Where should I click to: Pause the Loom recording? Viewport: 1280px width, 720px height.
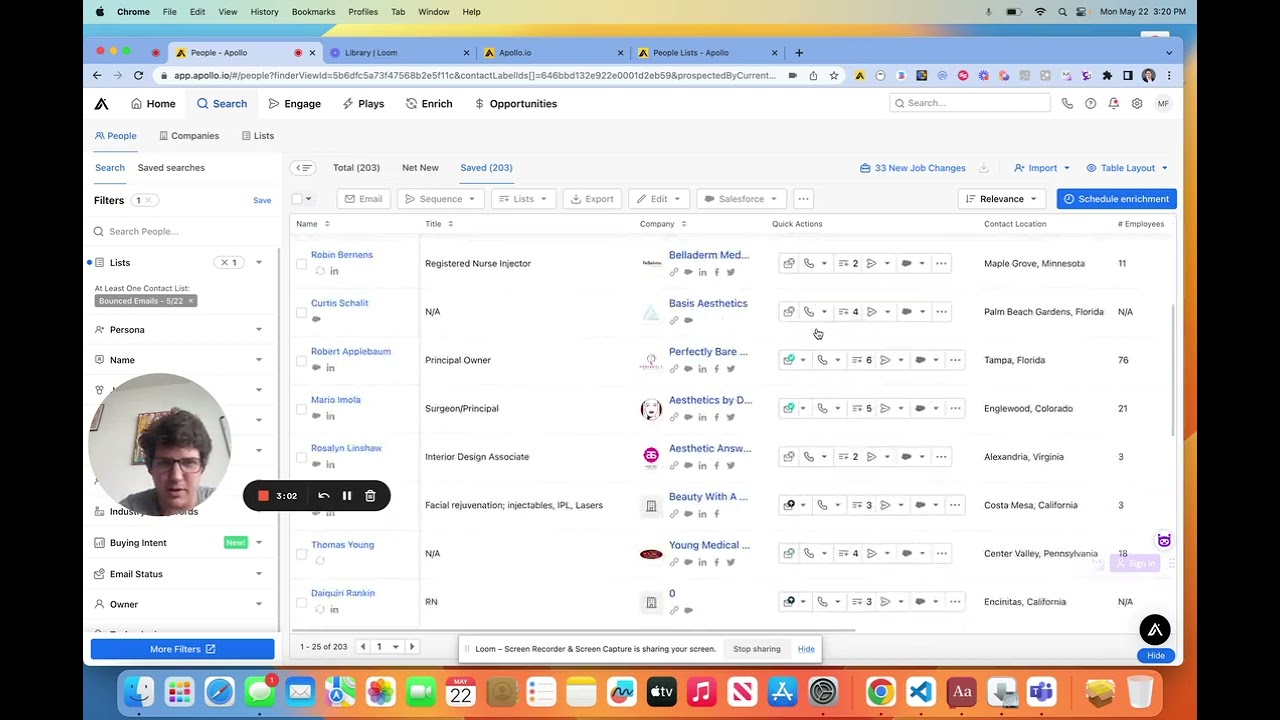[347, 496]
